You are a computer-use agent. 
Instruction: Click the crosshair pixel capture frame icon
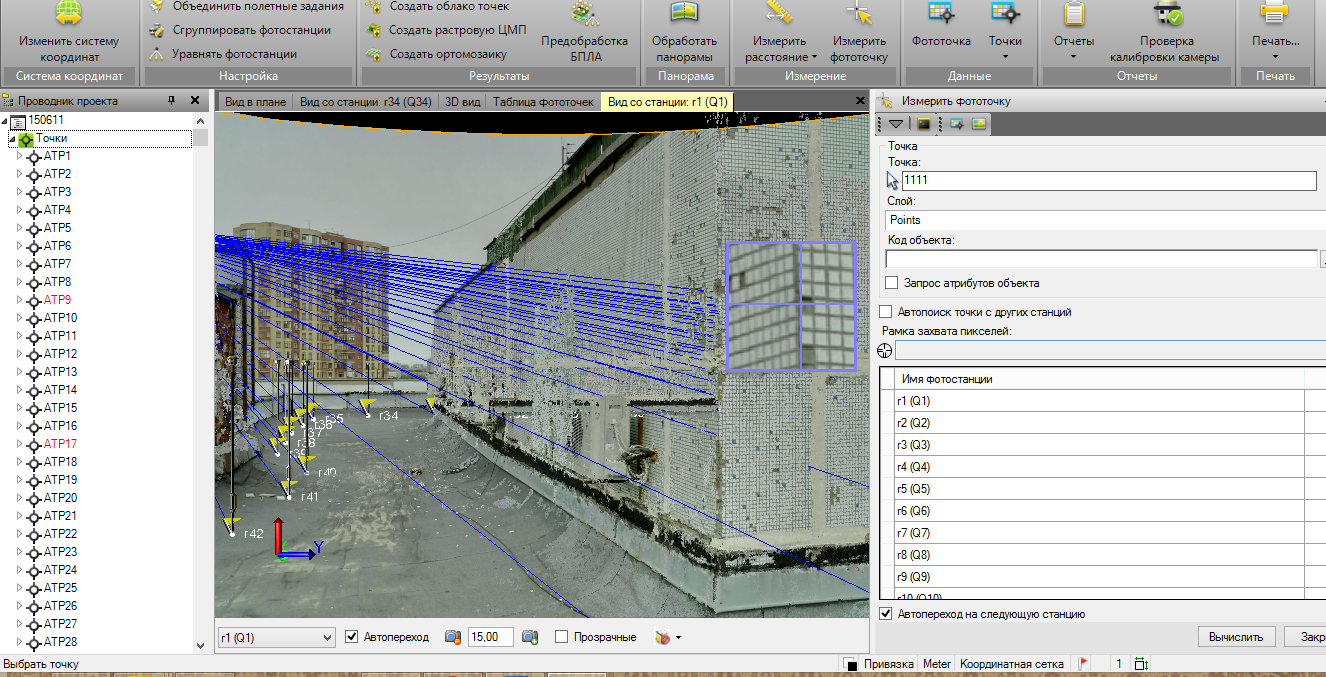point(885,350)
